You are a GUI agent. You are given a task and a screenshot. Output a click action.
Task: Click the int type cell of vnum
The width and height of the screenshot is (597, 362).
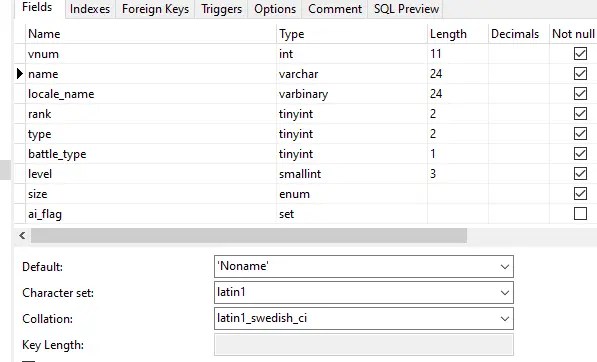coord(352,54)
